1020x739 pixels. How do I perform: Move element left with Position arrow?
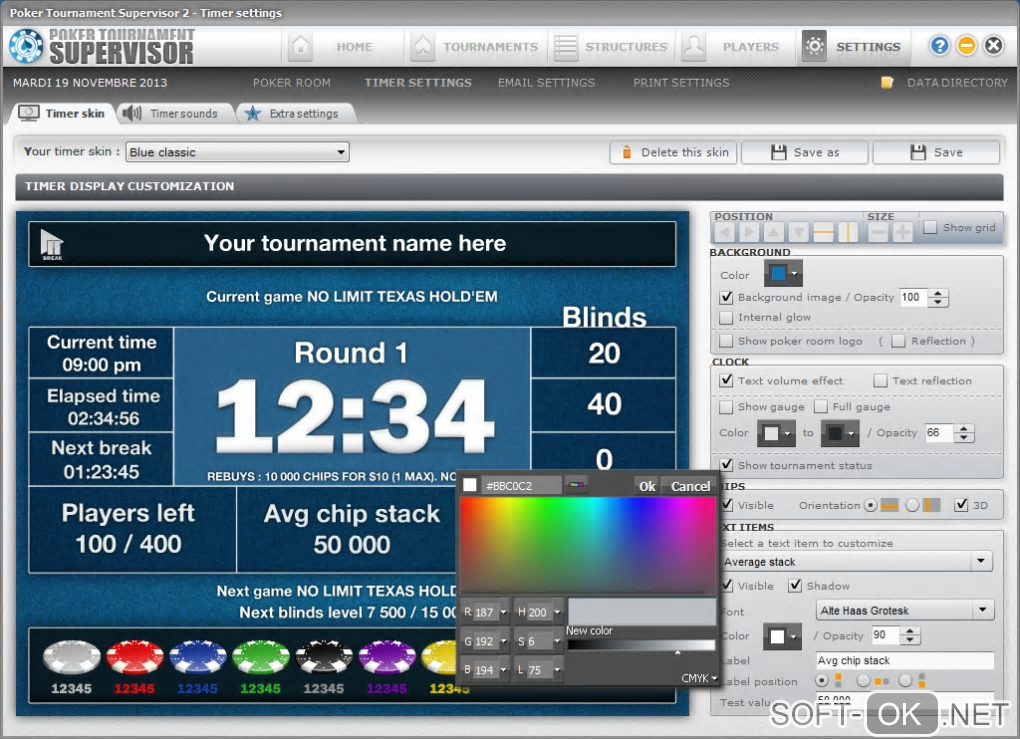pyautogui.click(x=725, y=232)
